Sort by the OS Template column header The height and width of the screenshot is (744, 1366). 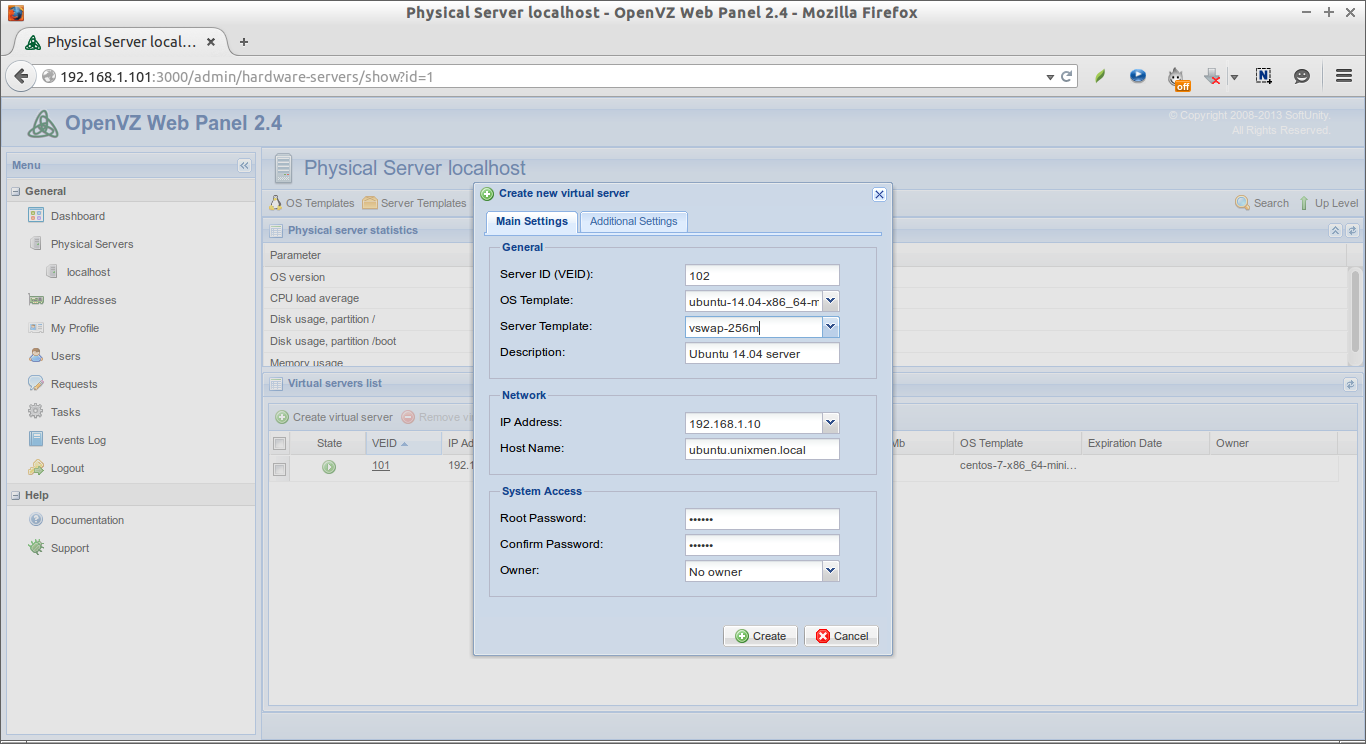click(1017, 443)
